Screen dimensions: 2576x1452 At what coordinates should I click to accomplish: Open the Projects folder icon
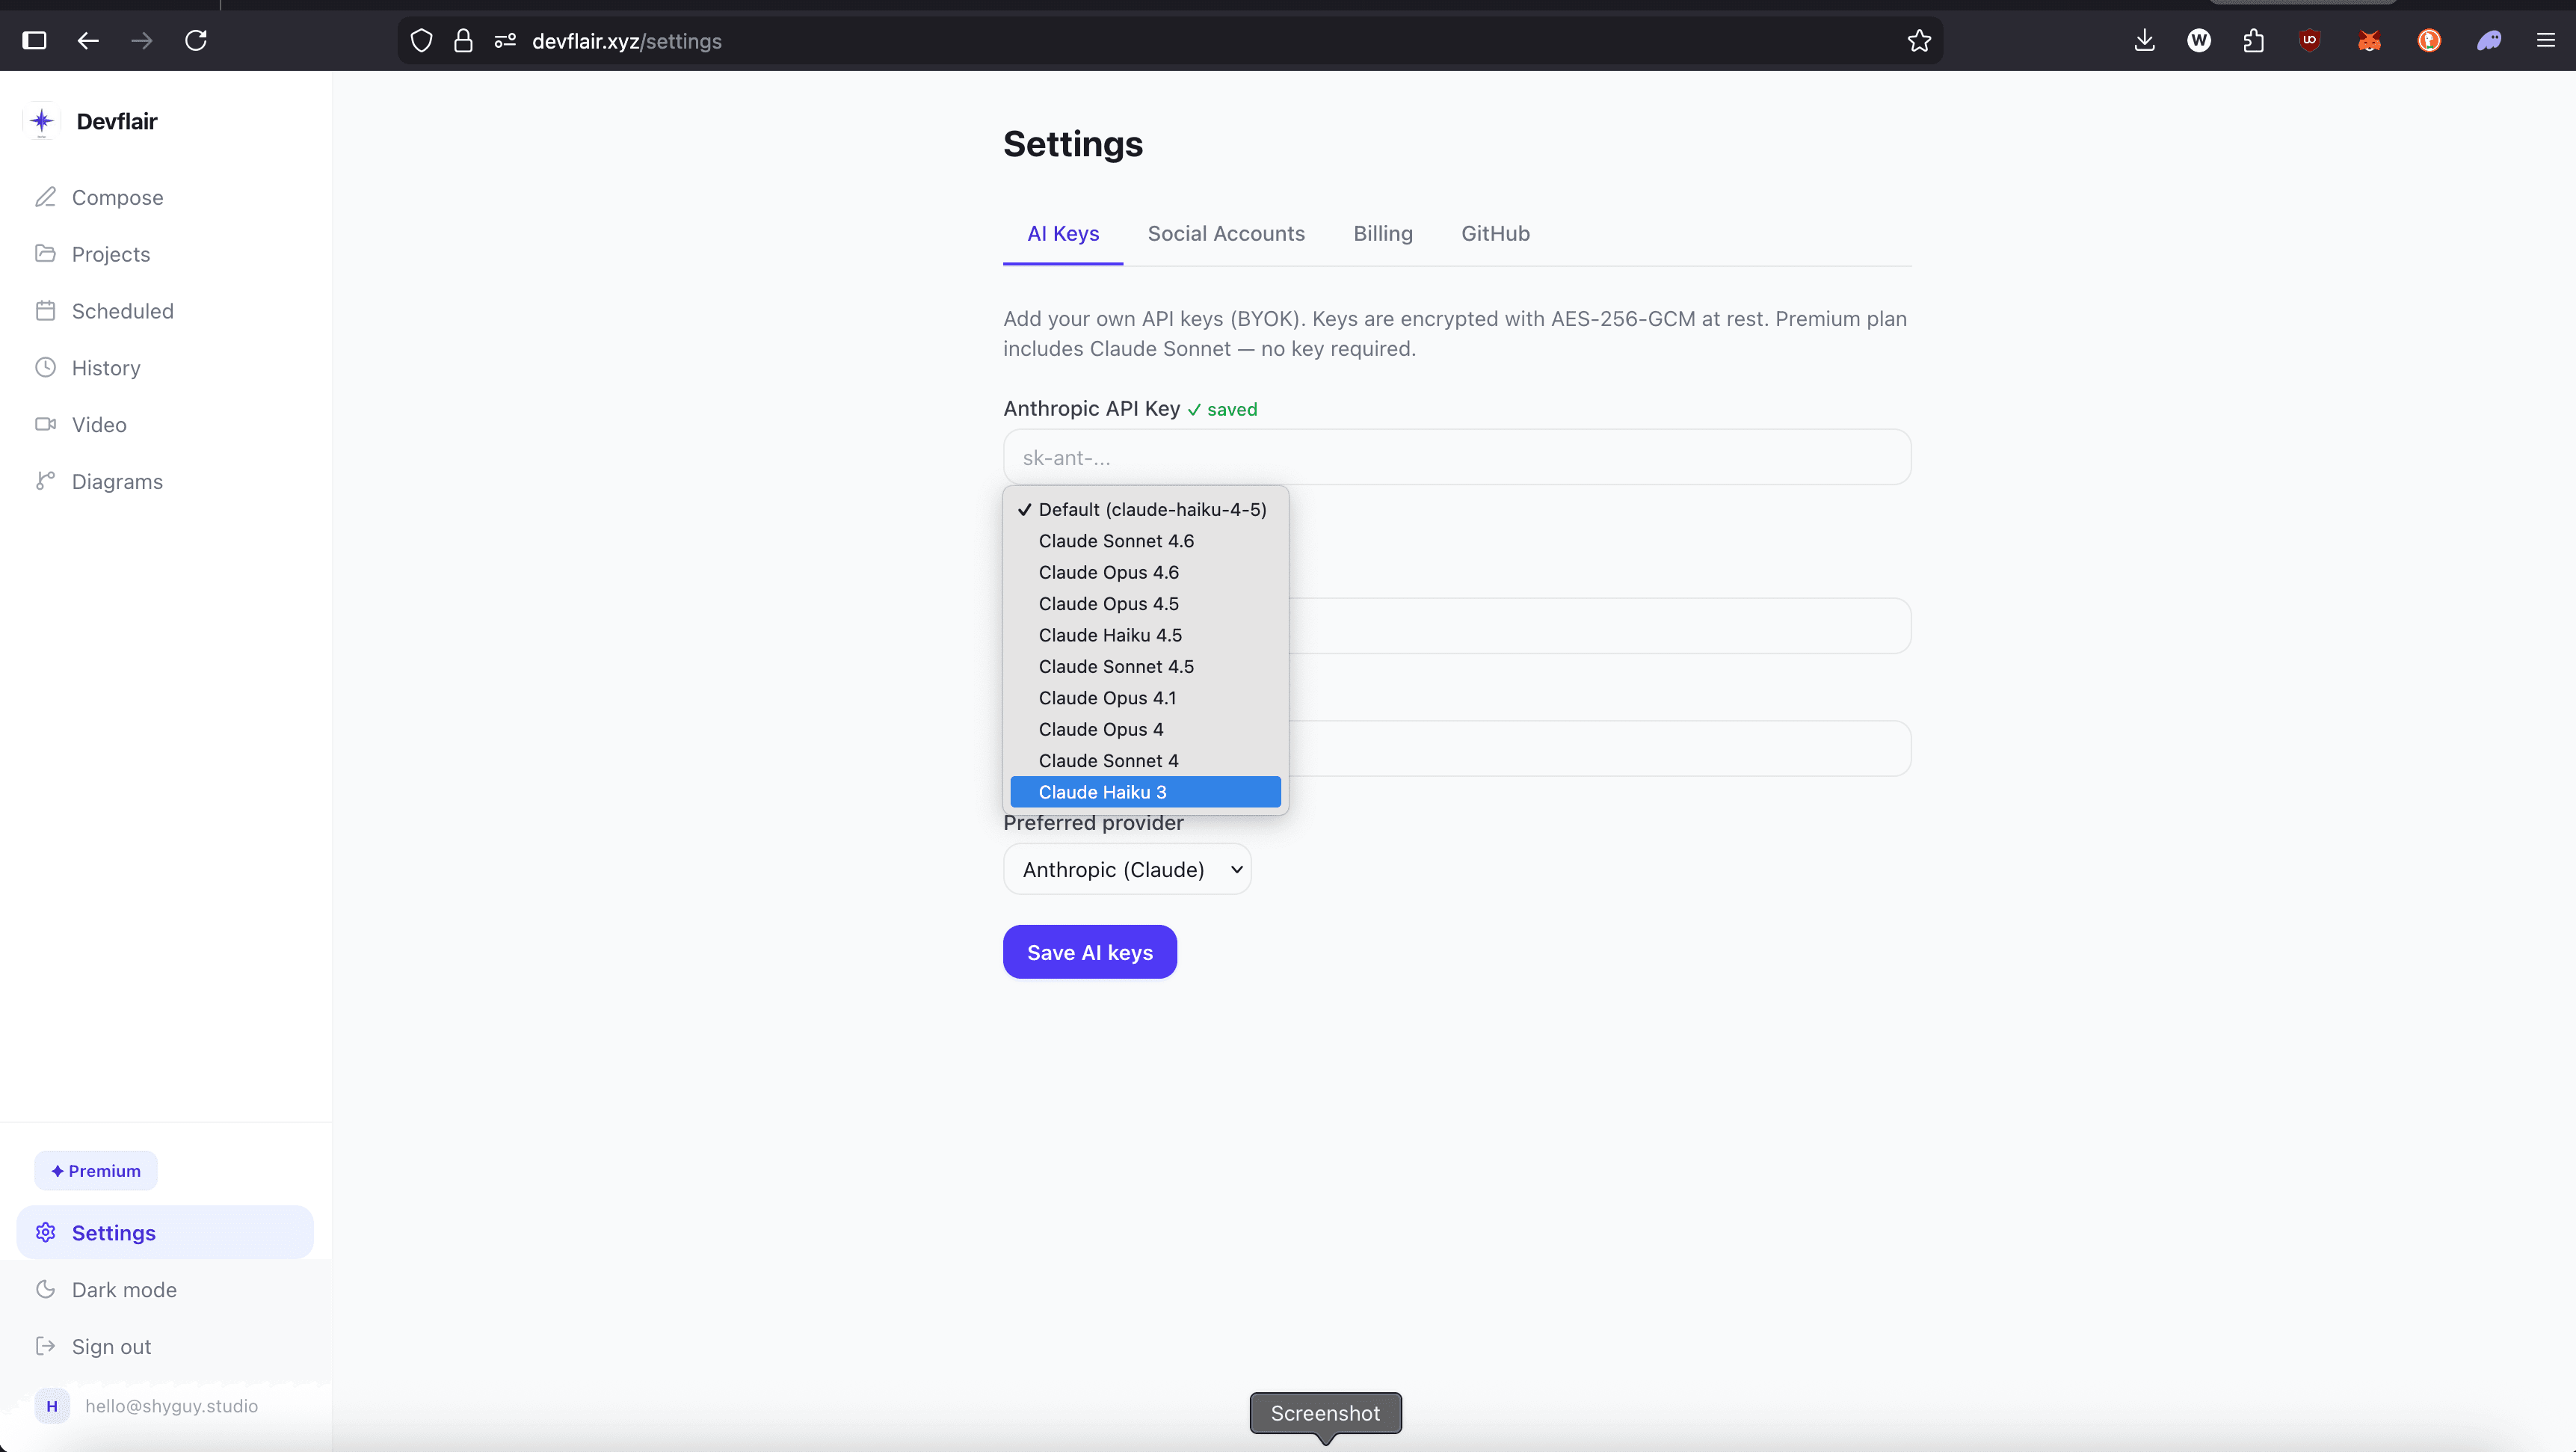click(46, 253)
